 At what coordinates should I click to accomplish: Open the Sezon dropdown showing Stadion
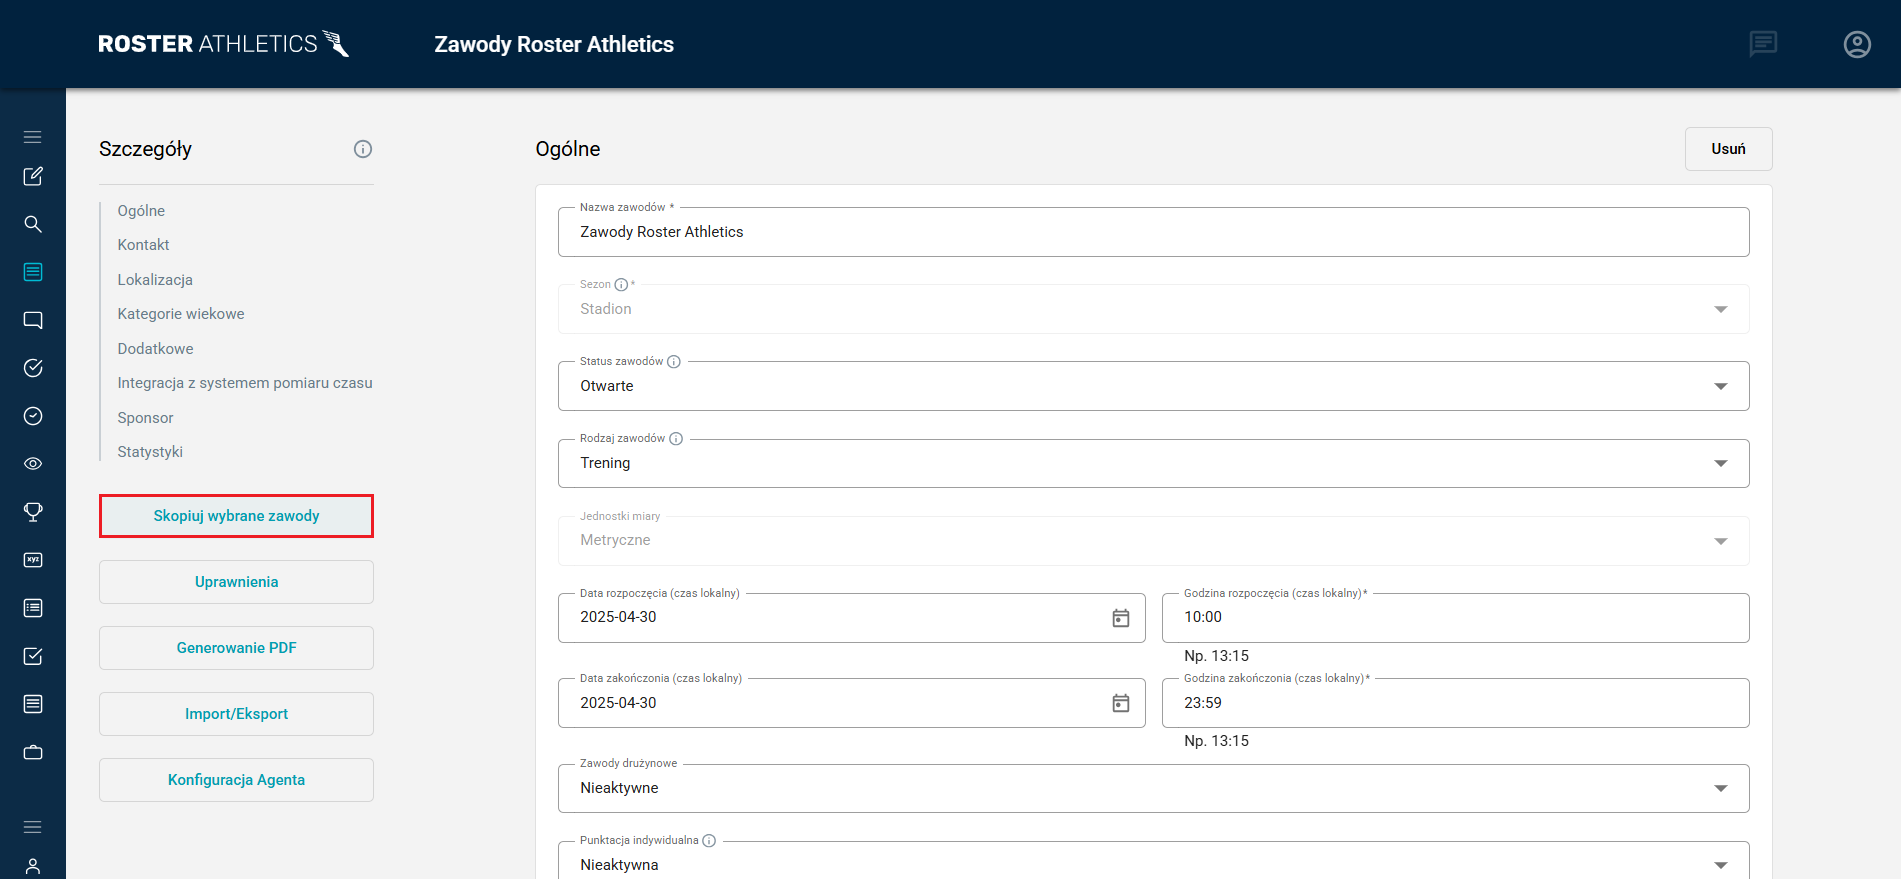1153,309
